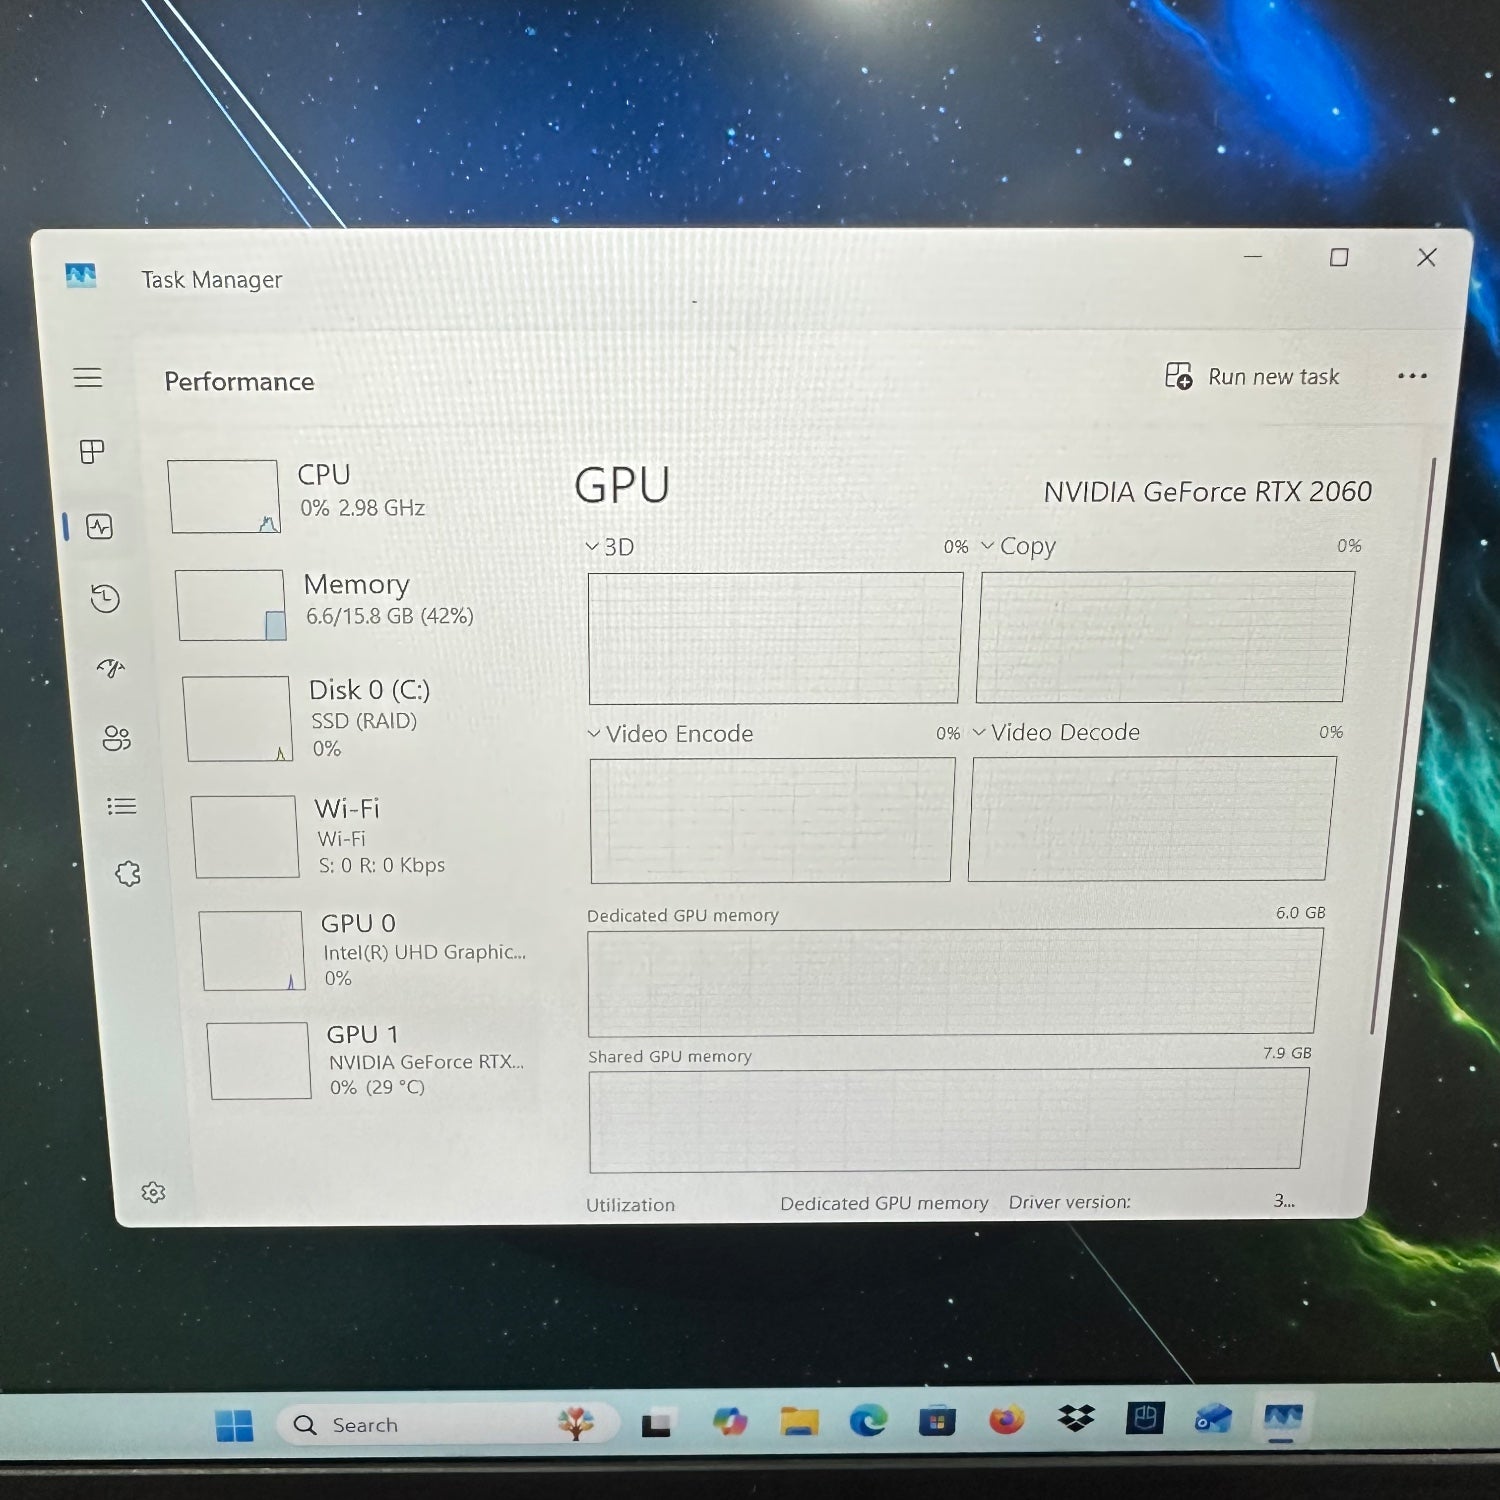Open the Video Encode engine dropdown
1500x1500 pixels.
click(x=595, y=734)
